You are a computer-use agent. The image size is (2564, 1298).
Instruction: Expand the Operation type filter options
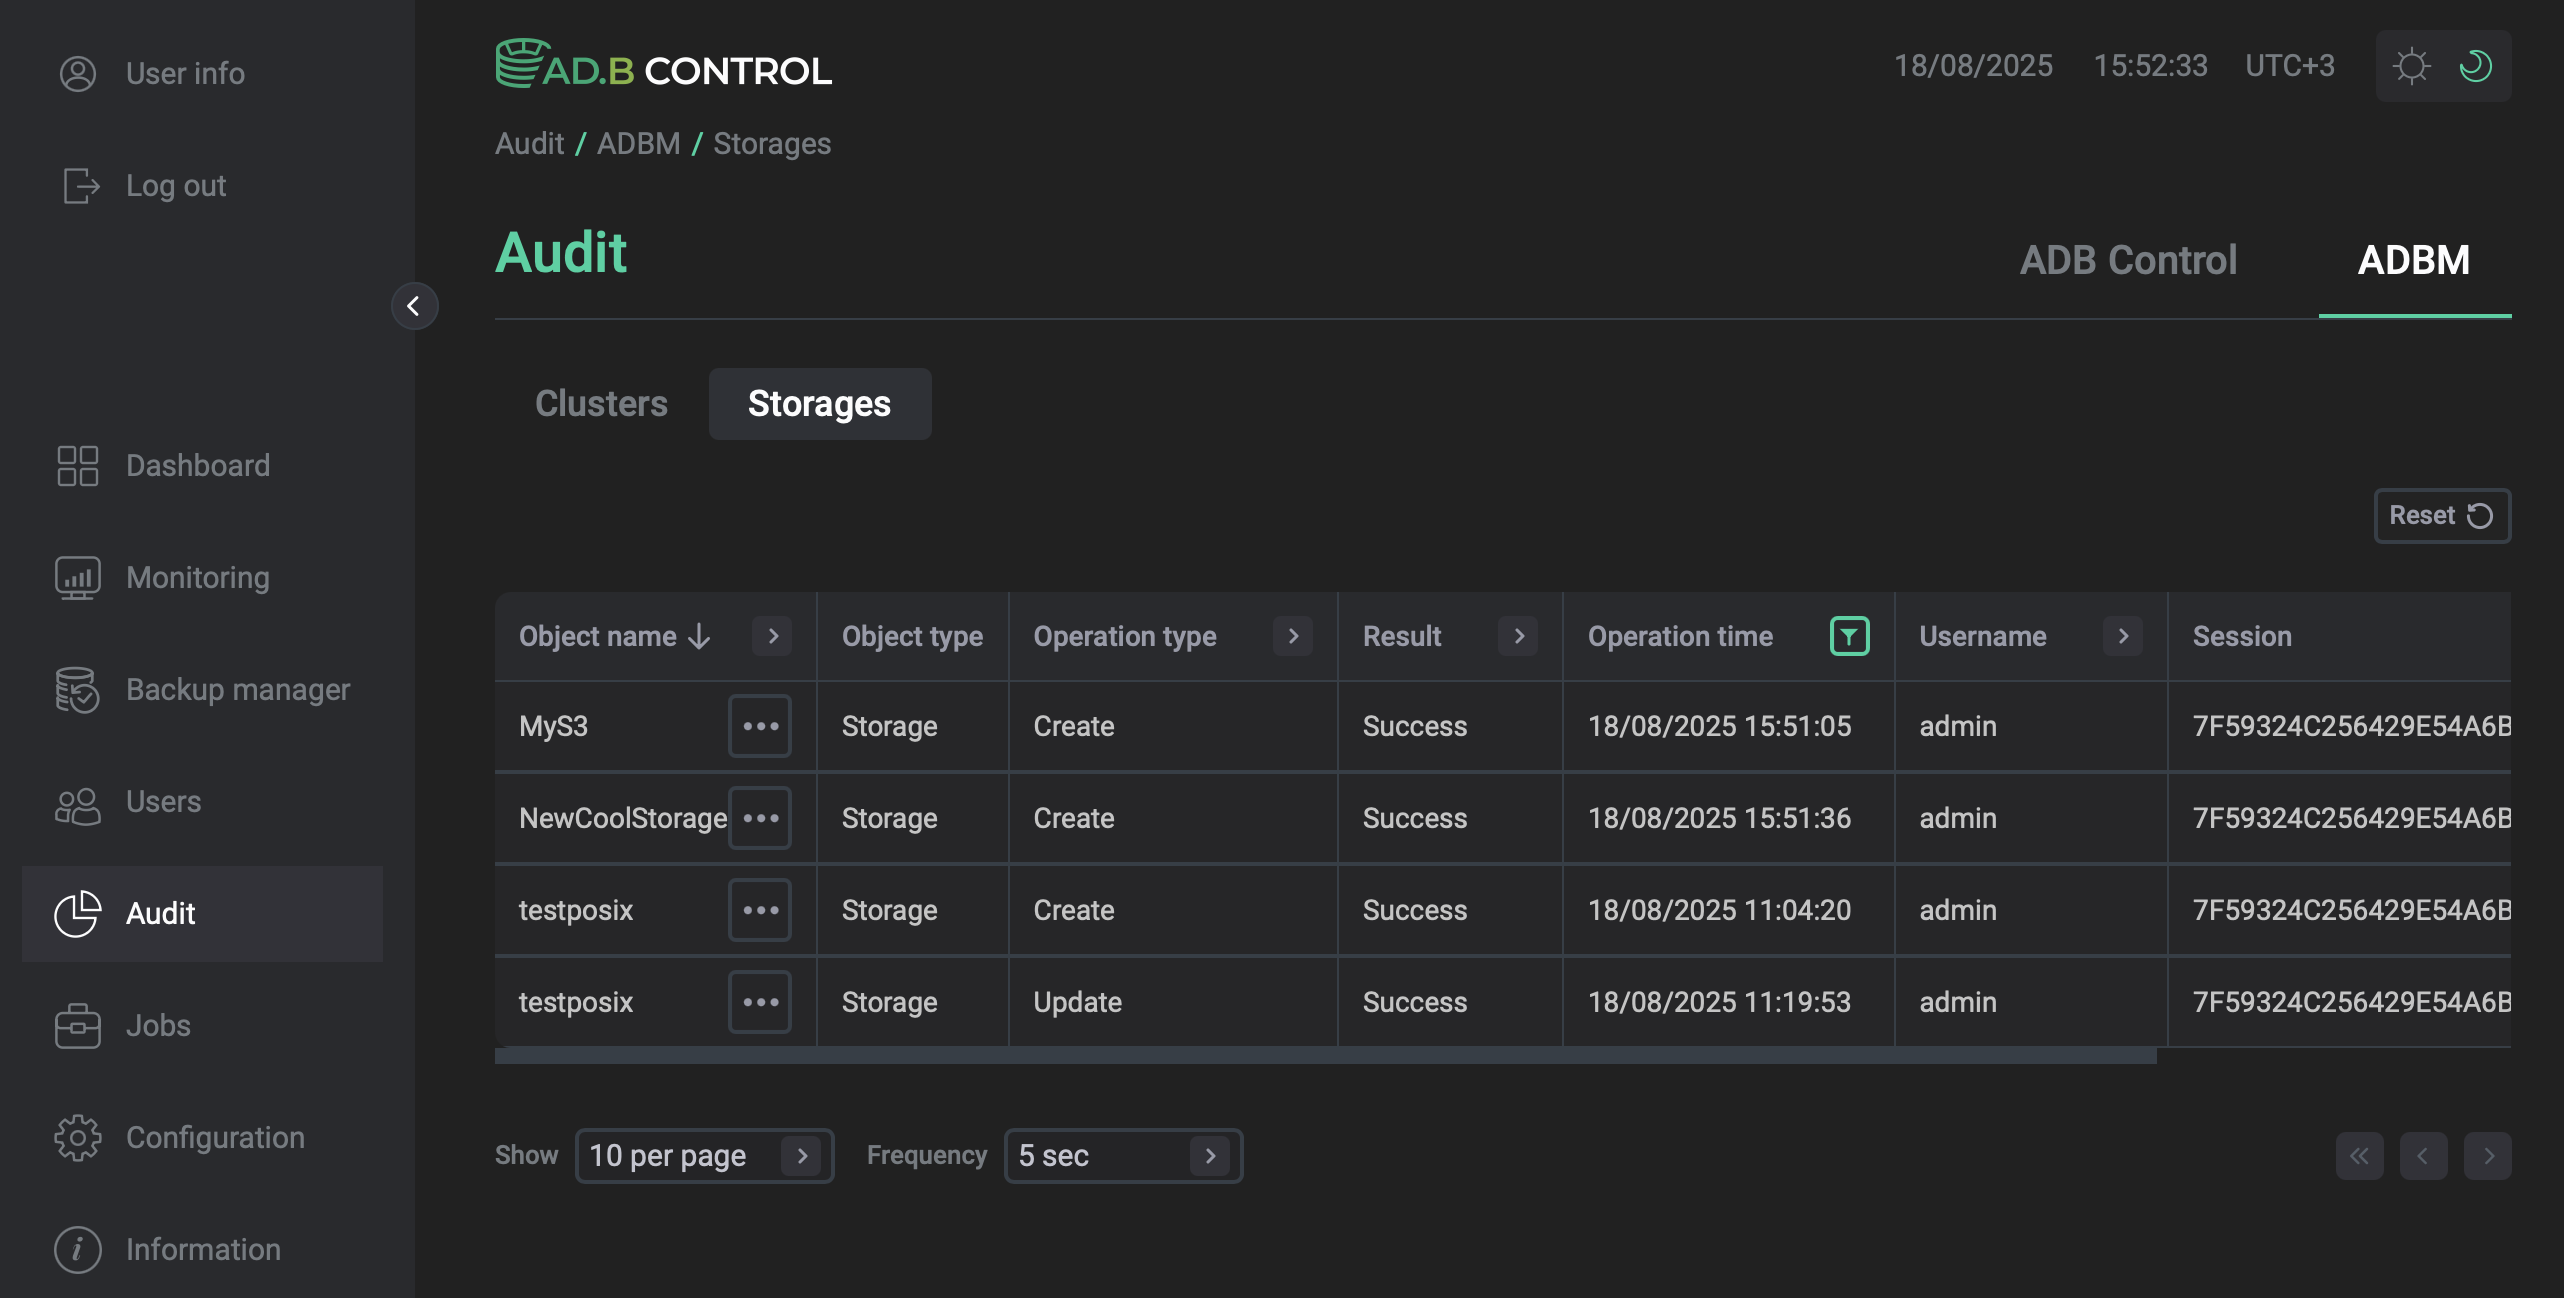pyautogui.click(x=1293, y=636)
